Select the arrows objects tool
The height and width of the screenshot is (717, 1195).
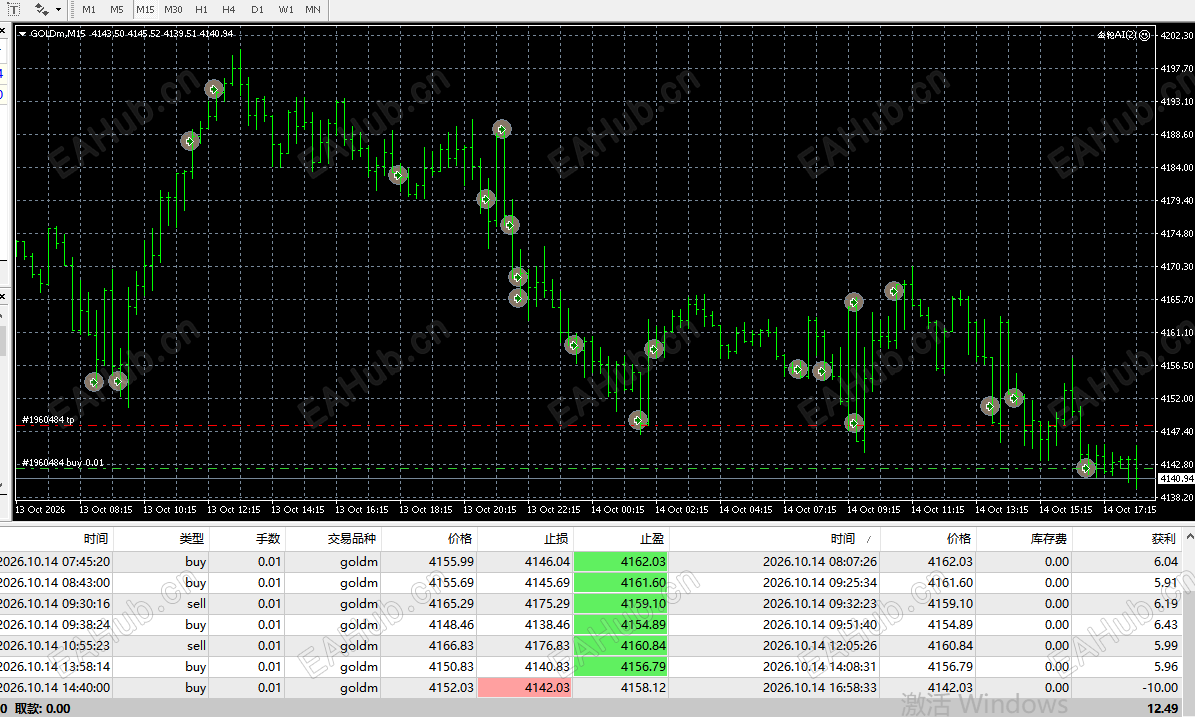click(41, 10)
